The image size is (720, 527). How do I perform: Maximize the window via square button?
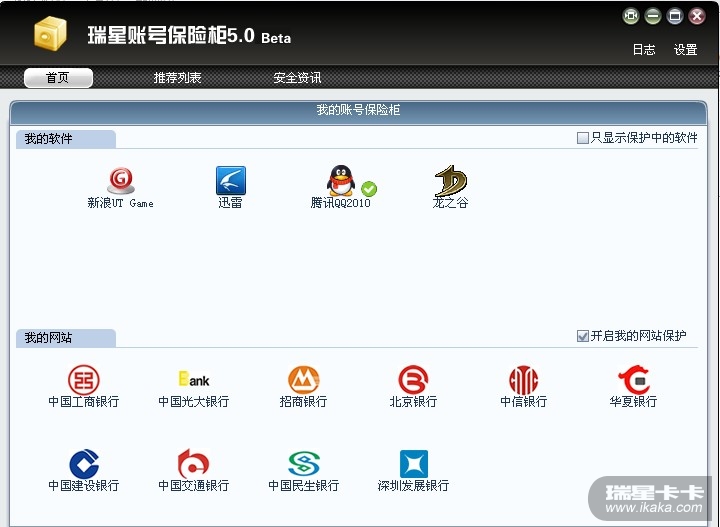point(675,17)
